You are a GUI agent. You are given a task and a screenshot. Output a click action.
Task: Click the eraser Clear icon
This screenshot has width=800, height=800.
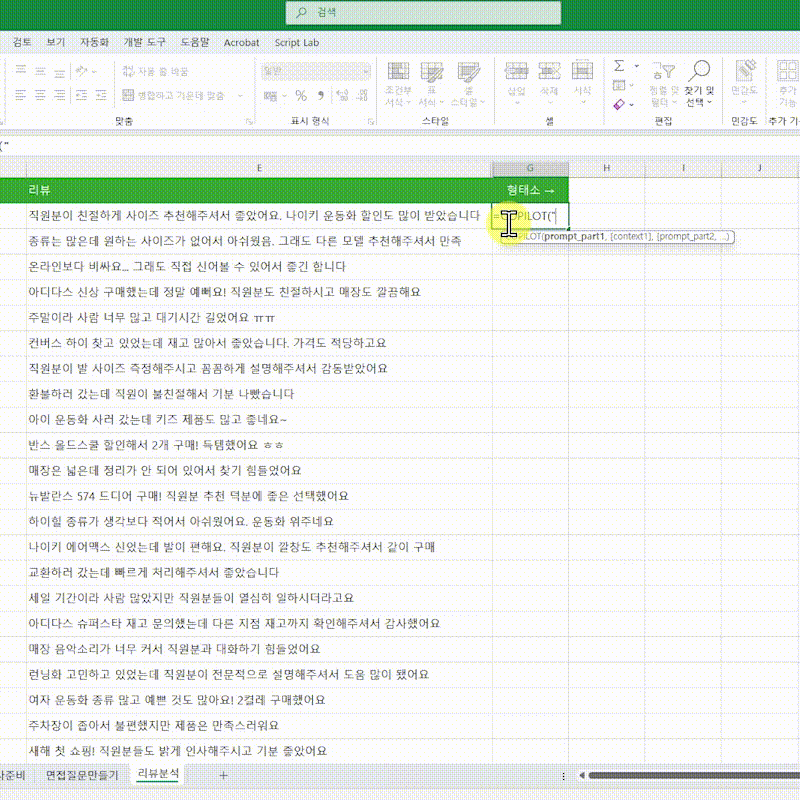pyautogui.click(x=619, y=104)
